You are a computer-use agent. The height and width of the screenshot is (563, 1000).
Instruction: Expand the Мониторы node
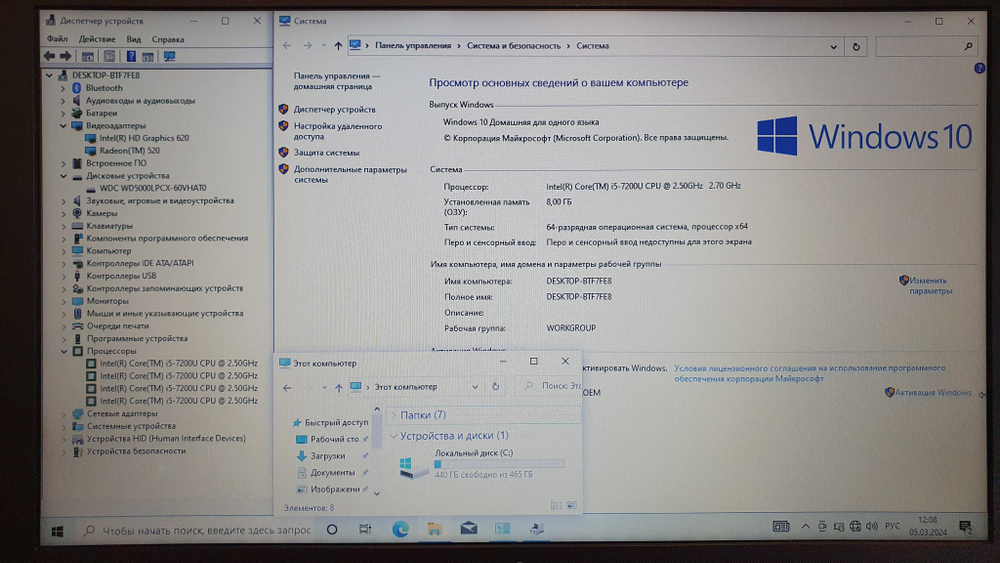click(63, 301)
